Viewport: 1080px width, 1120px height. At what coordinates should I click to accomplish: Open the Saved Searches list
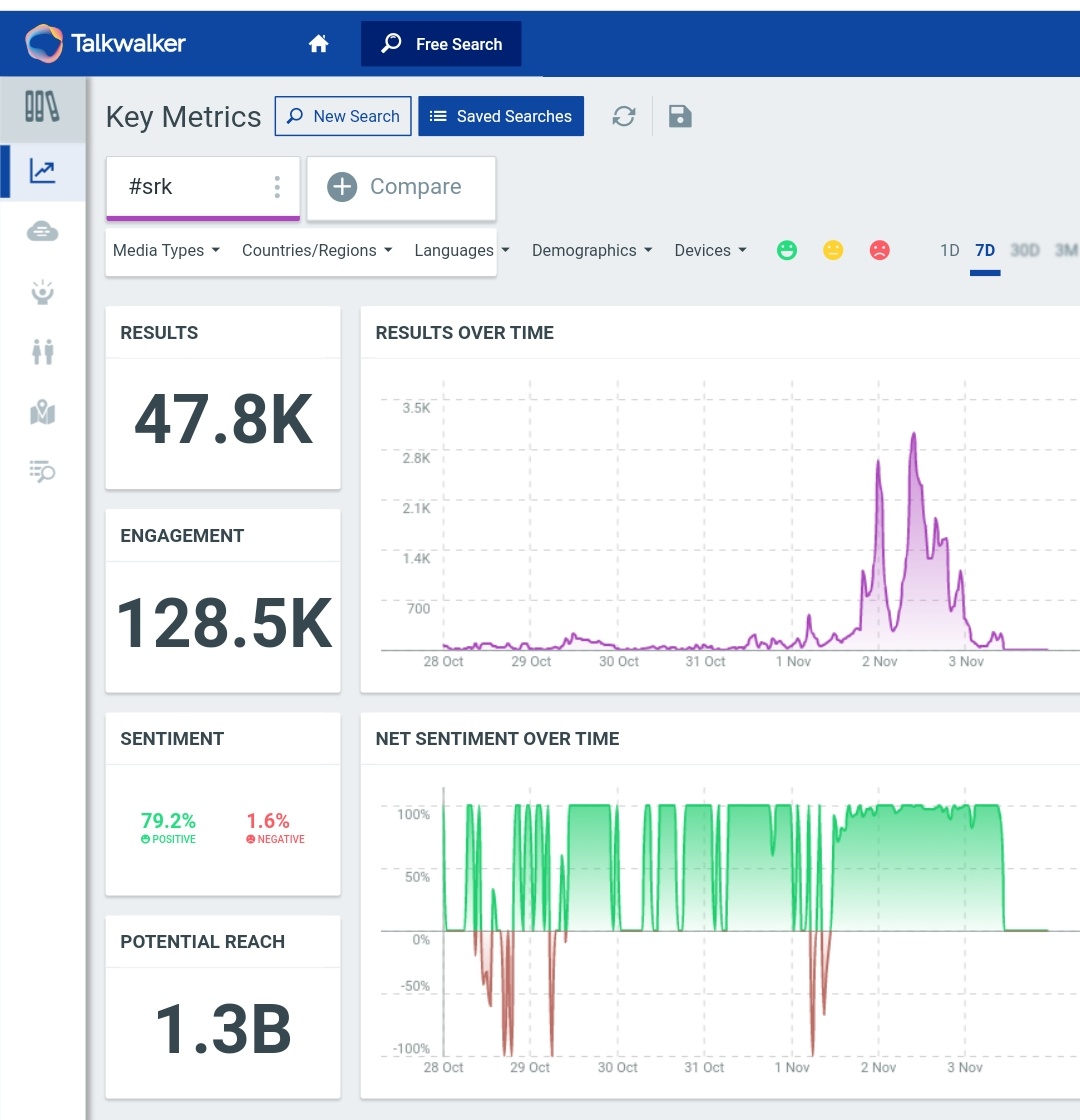pyautogui.click(x=501, y=116)
